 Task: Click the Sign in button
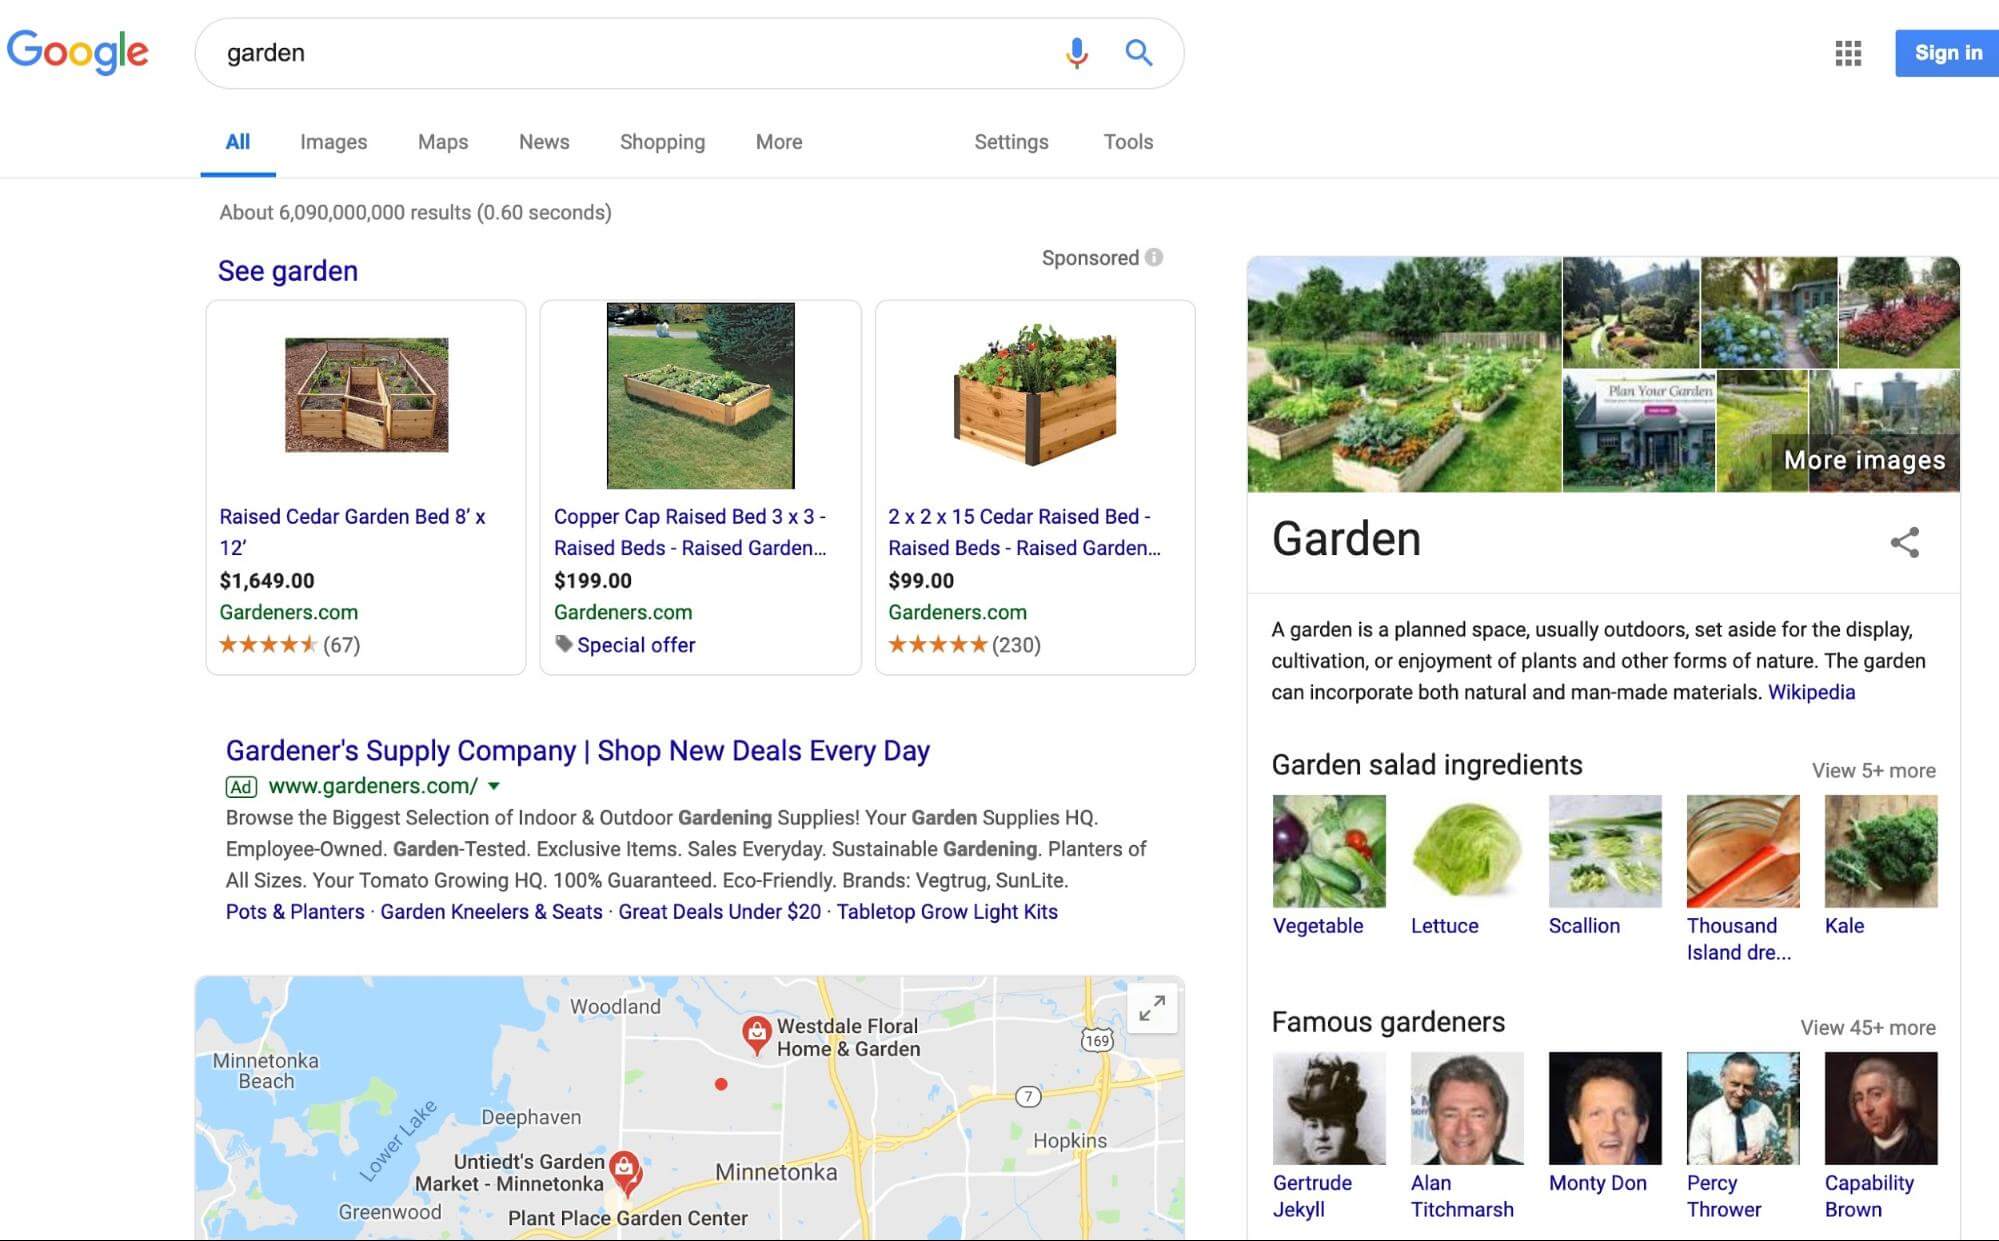[x=1947, y=53]
